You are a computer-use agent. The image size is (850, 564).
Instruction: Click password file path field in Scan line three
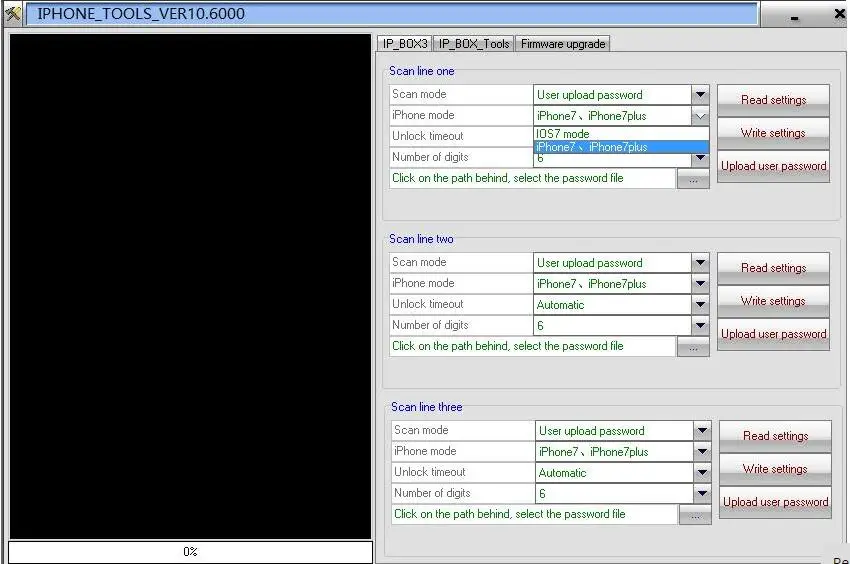(535, 515)
